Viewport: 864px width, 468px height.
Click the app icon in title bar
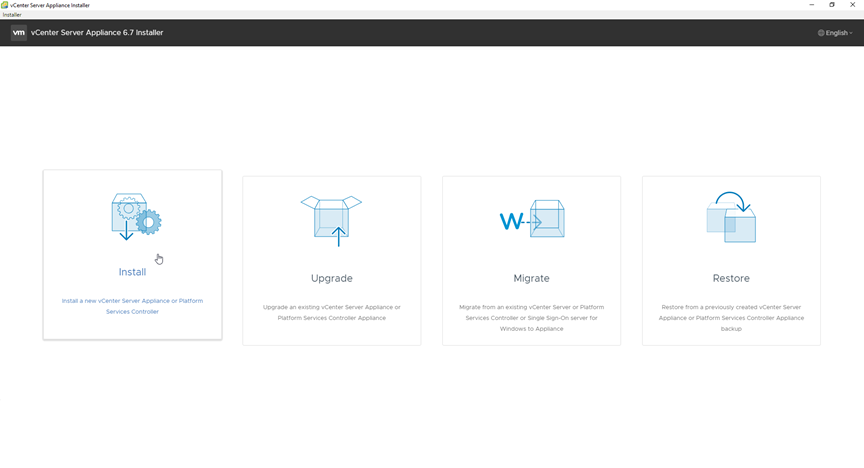pos(4,5)
